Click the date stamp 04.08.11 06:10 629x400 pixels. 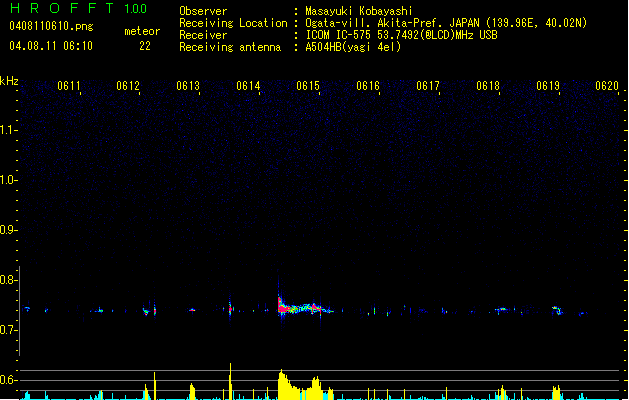coord(51,46)
